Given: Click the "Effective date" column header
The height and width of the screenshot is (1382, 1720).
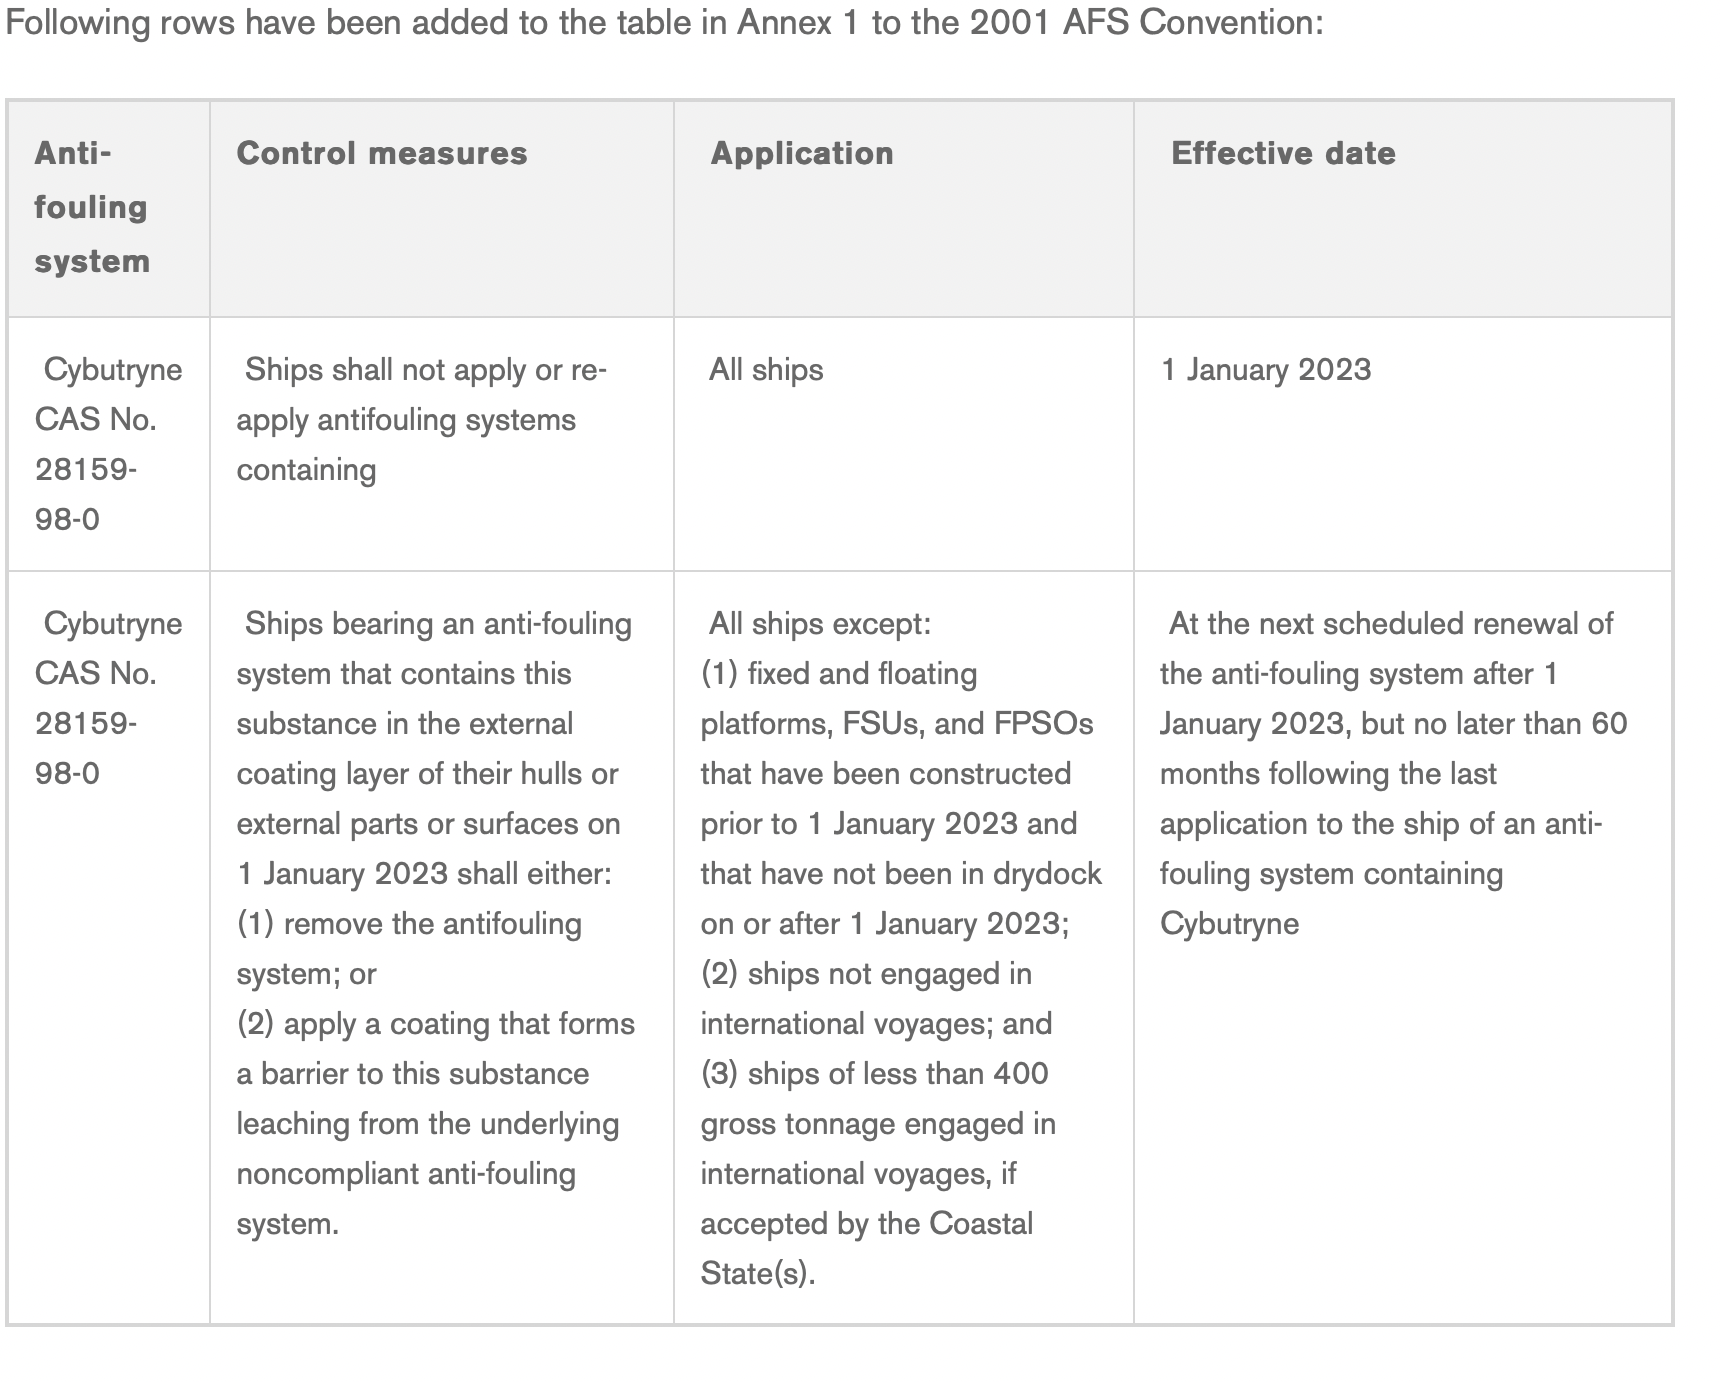Looking at the screenshot, I should [x=1283, y=153].
